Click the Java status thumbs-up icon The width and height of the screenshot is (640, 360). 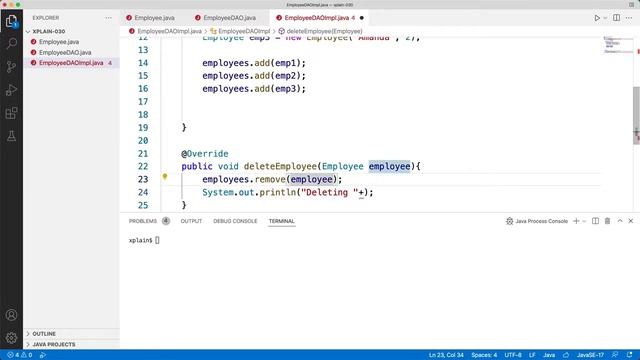(x=566, y=355)
